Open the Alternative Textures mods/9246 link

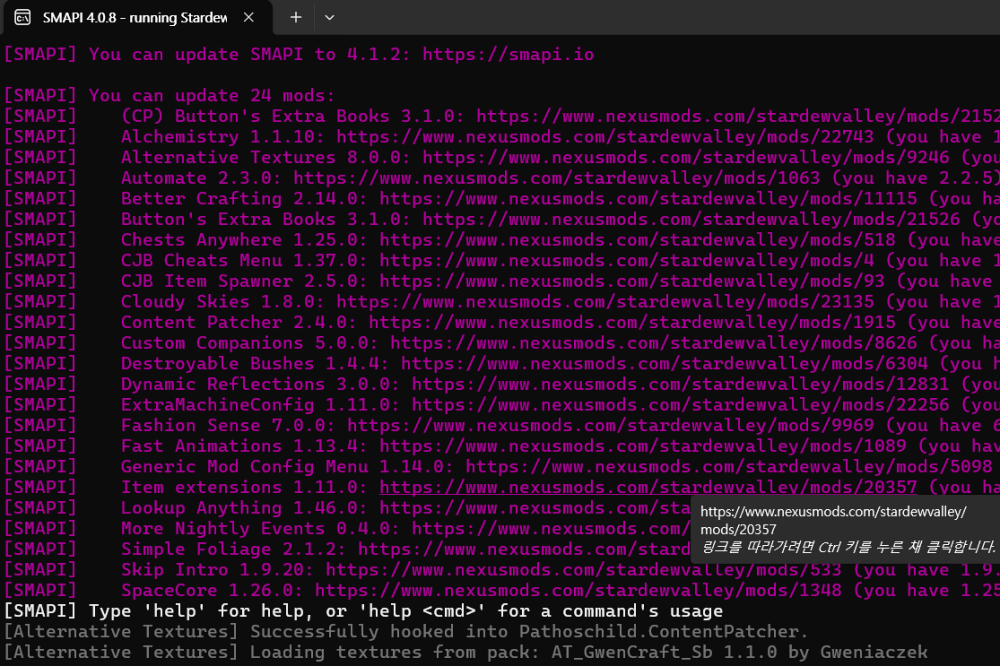686,157
